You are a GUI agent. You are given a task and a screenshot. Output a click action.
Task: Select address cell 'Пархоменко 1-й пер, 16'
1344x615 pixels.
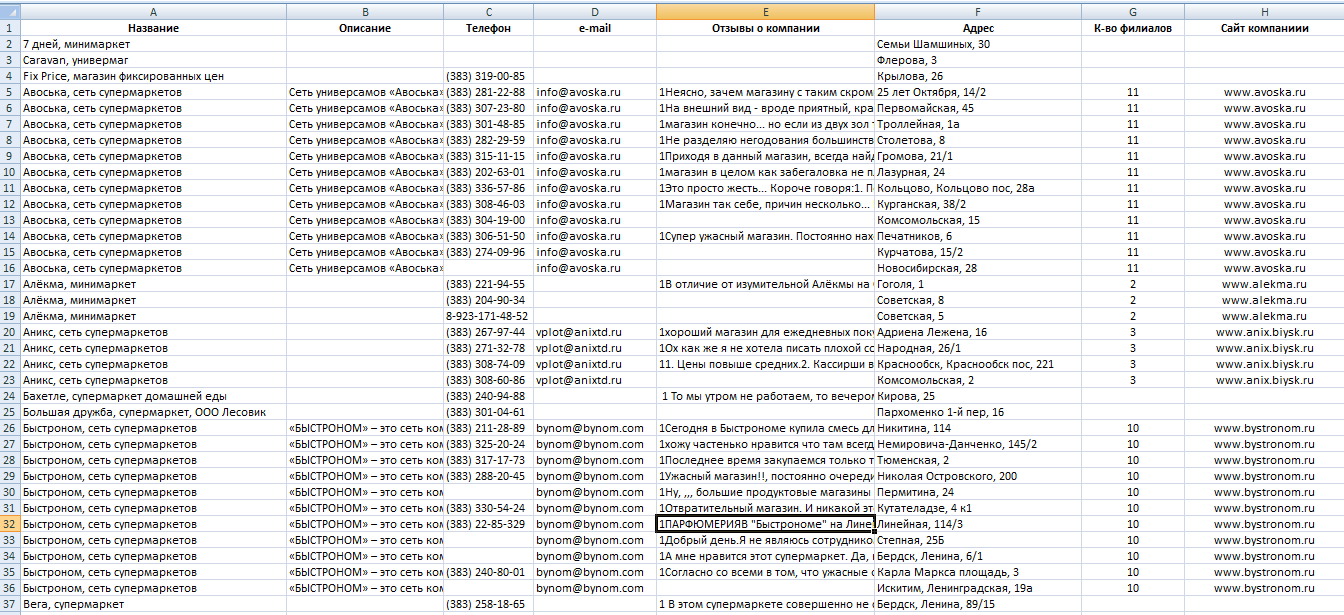977,412
